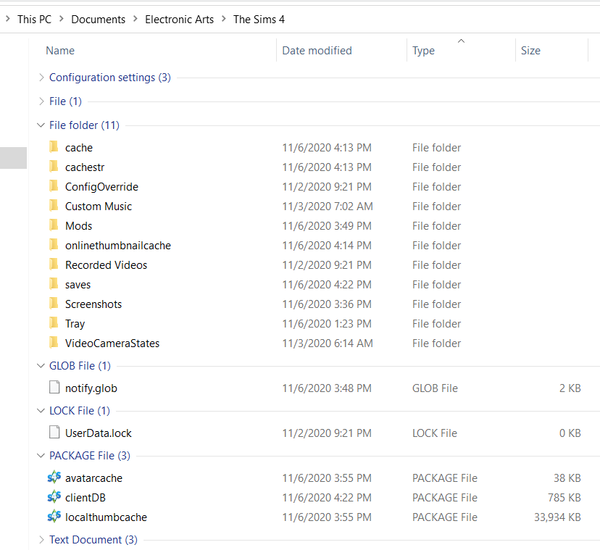Select the UserData.lock file name

pos(98,433)
